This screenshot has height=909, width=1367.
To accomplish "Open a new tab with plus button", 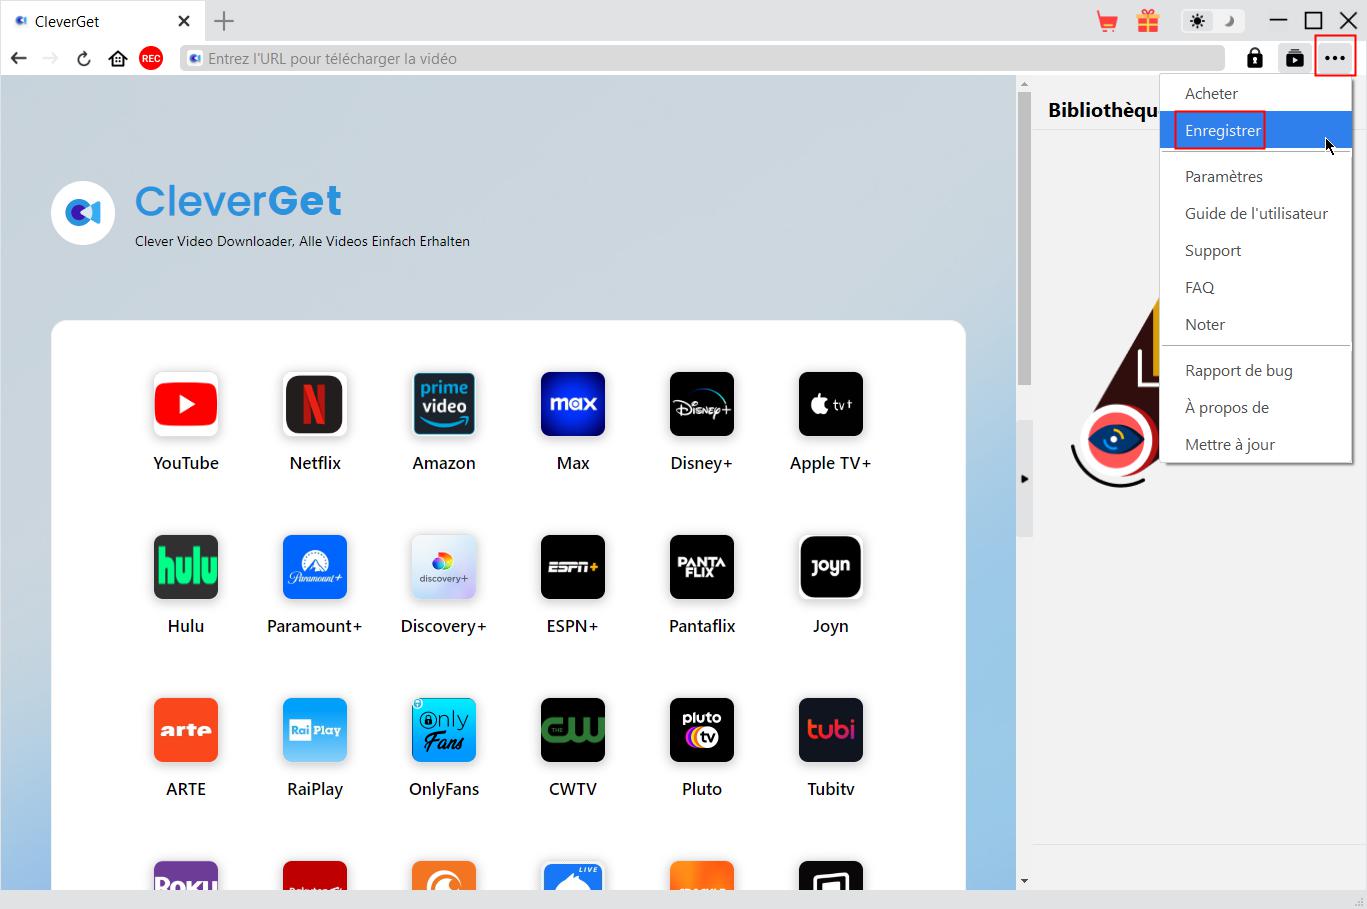I will click(x=224, y=21).
